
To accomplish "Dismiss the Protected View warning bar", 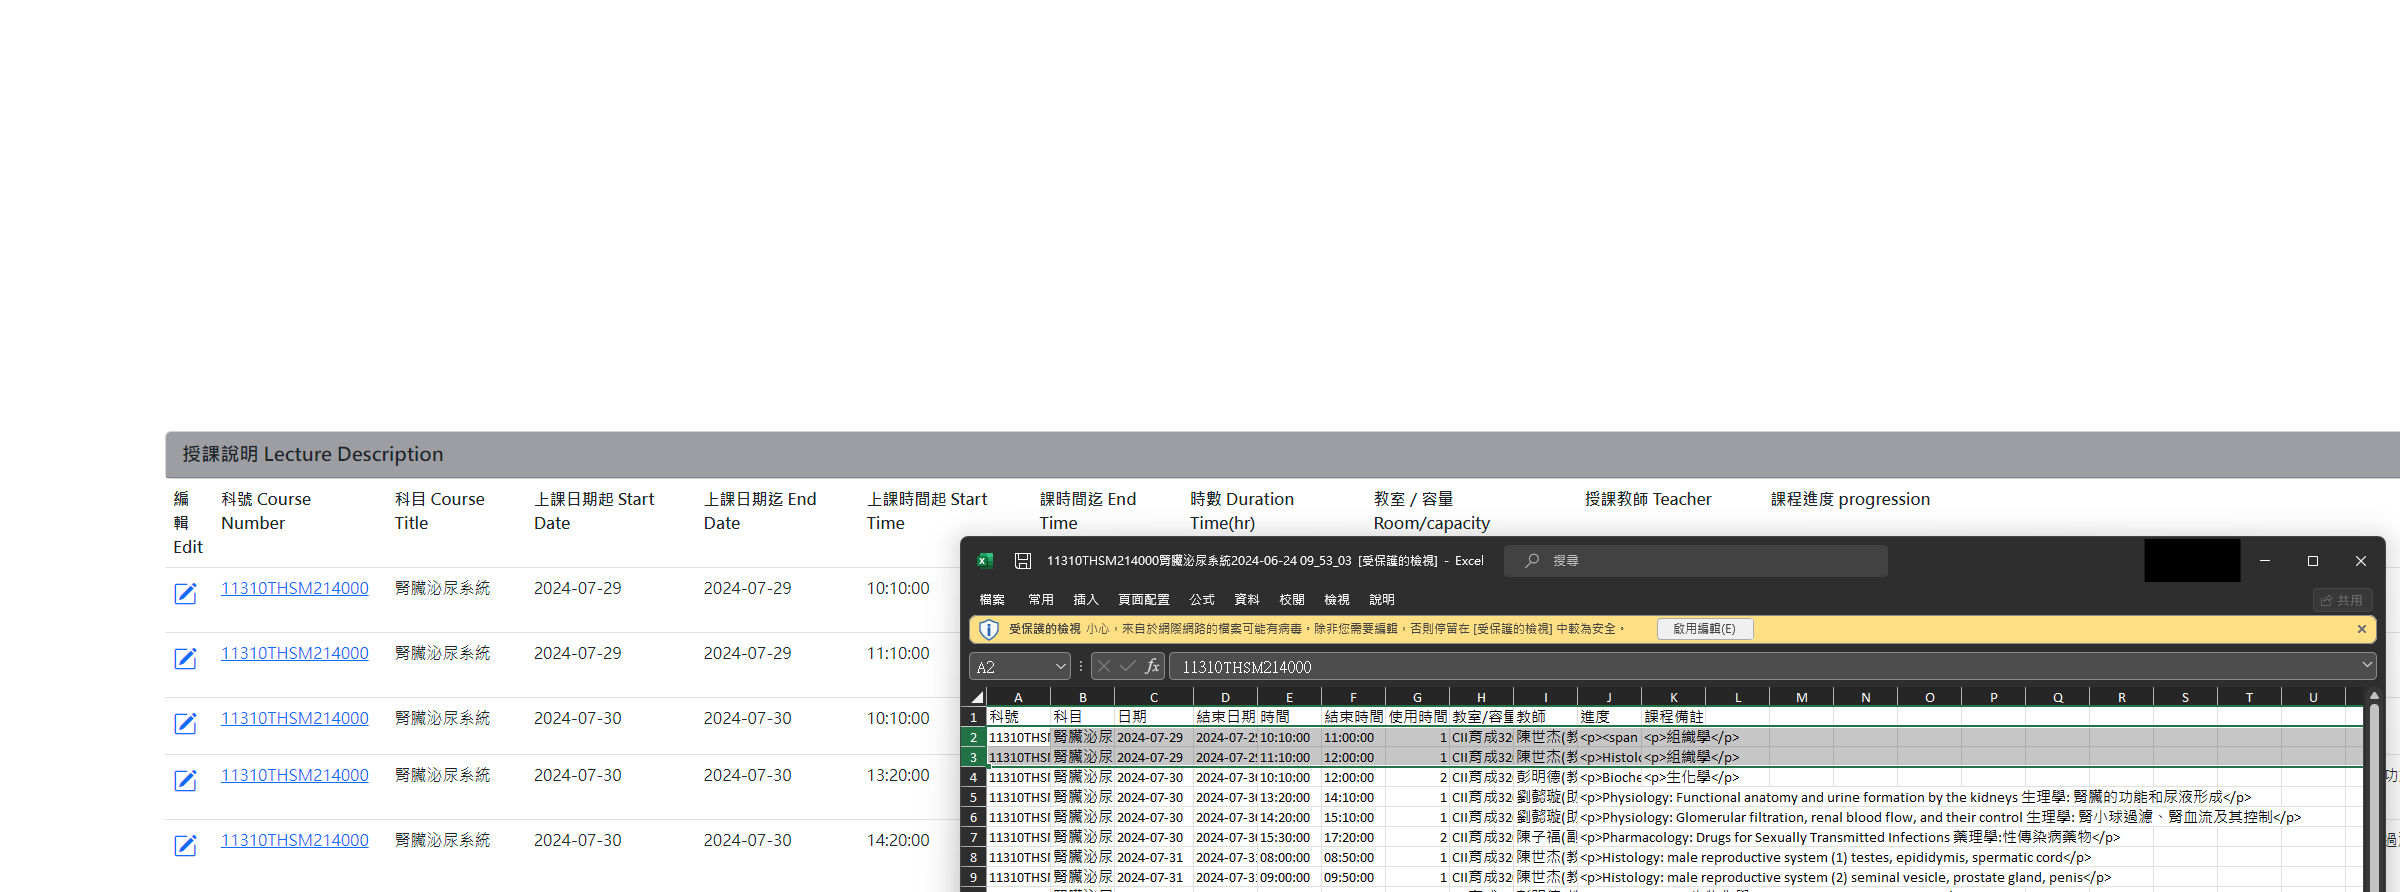I will (x=2362, y=629).
